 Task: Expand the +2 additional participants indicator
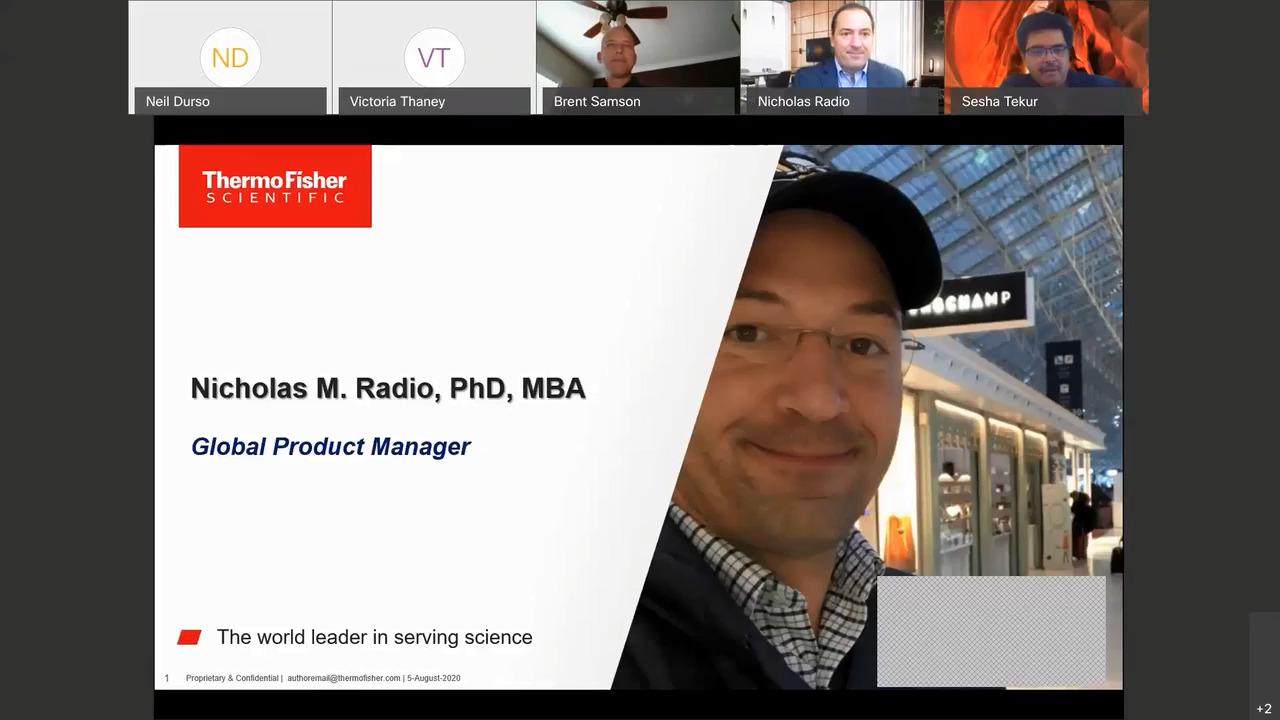1264,708
